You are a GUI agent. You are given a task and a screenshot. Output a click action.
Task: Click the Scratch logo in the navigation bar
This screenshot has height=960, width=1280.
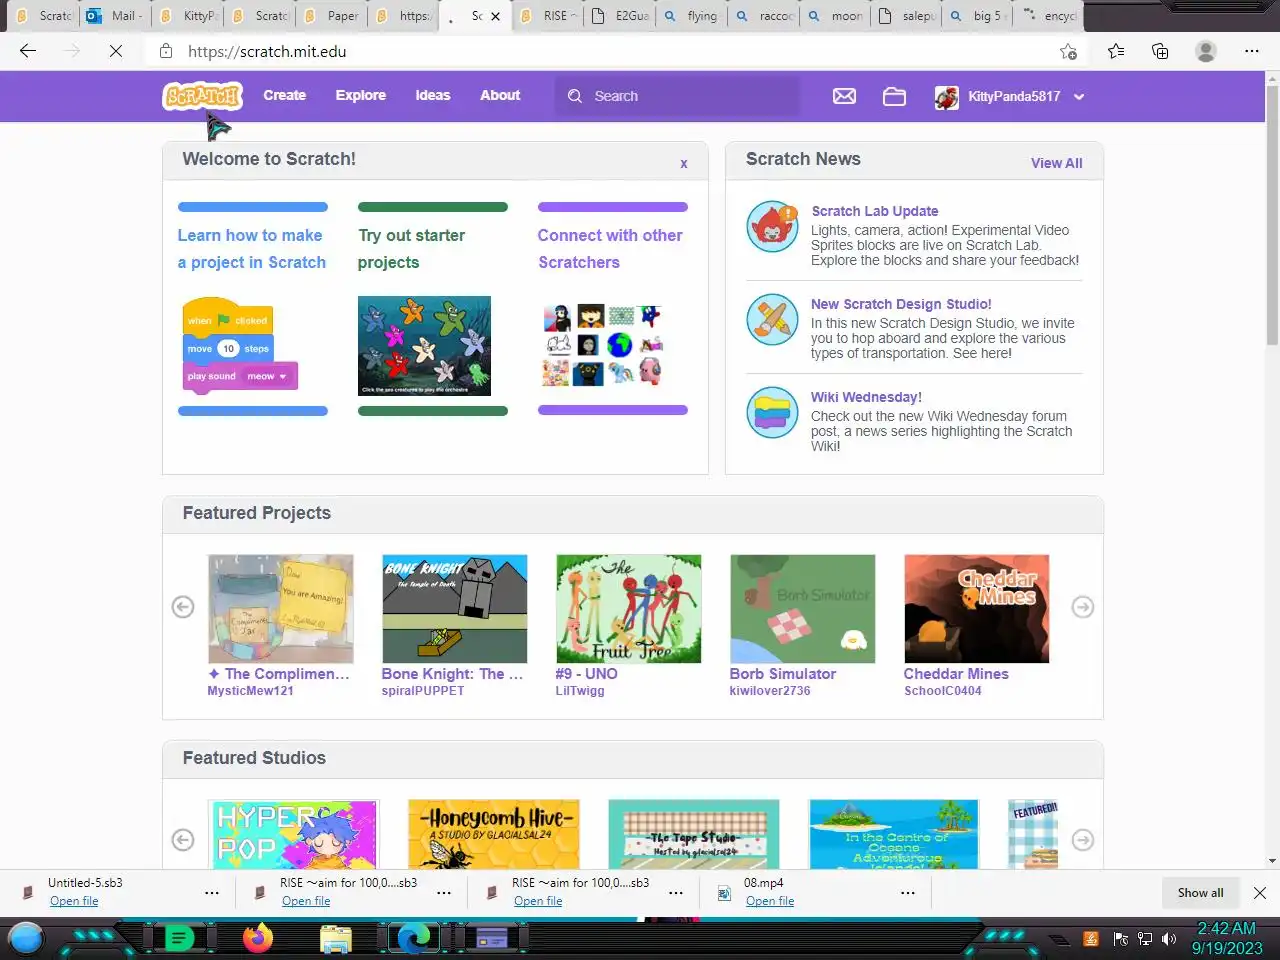tap(202, 96)
